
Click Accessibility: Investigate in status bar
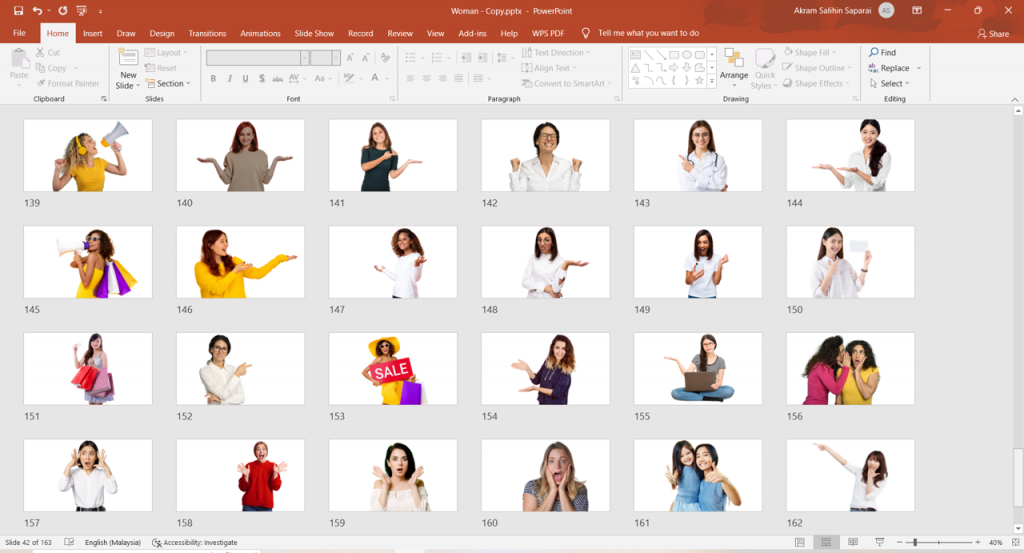click(x=195, y=542)
